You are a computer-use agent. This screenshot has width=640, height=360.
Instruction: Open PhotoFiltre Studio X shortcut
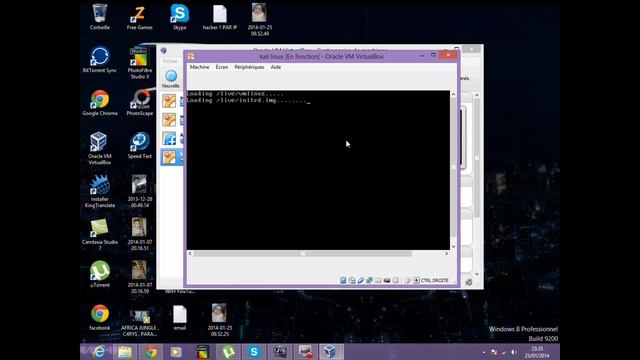(x=140, y=63)
